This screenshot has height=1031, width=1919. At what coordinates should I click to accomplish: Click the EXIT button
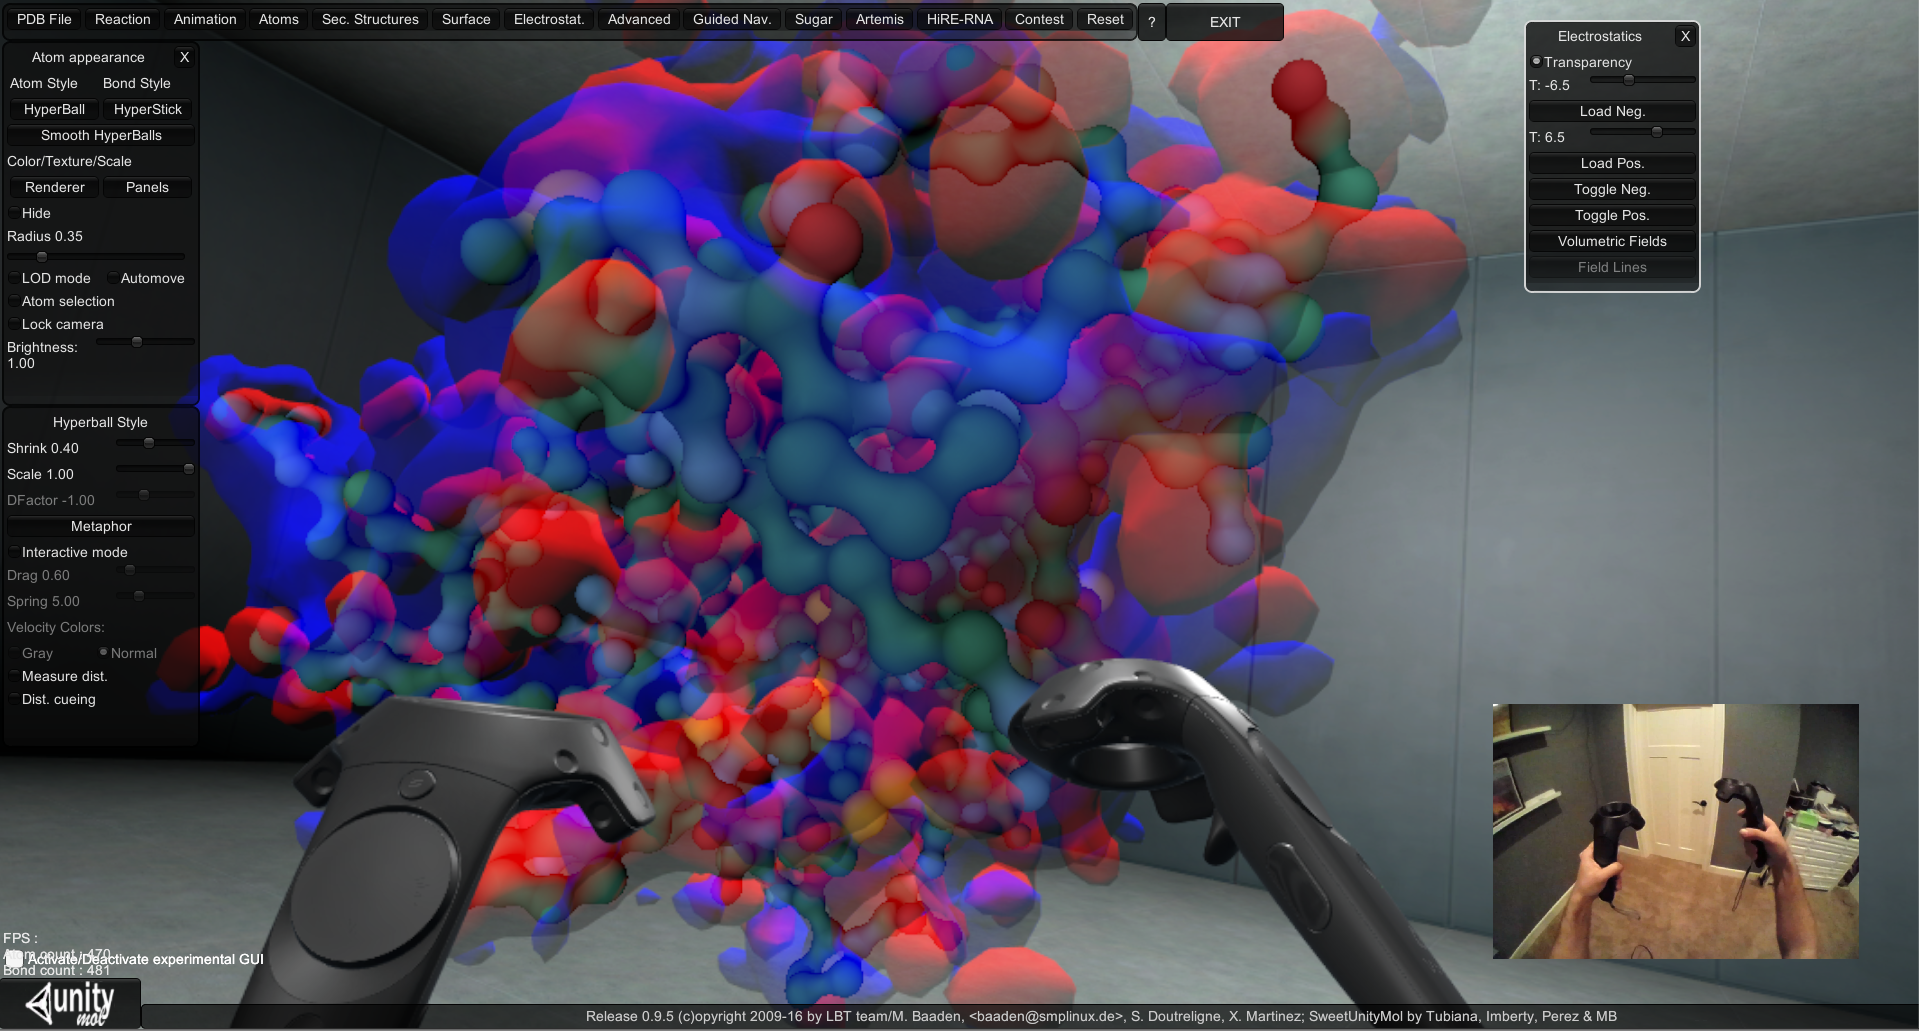1225,21
